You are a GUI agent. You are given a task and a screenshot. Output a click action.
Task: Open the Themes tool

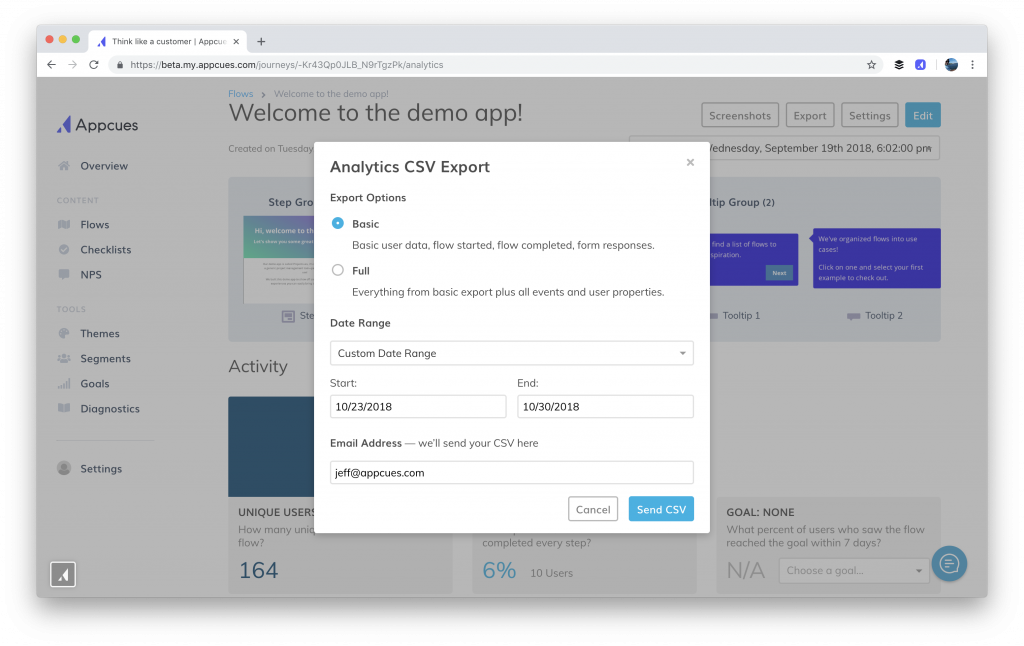(99, 333)
